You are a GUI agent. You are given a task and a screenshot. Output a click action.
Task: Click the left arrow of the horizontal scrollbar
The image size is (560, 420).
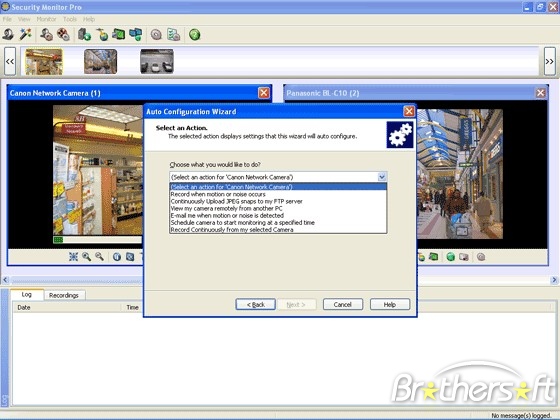point(5,280)
